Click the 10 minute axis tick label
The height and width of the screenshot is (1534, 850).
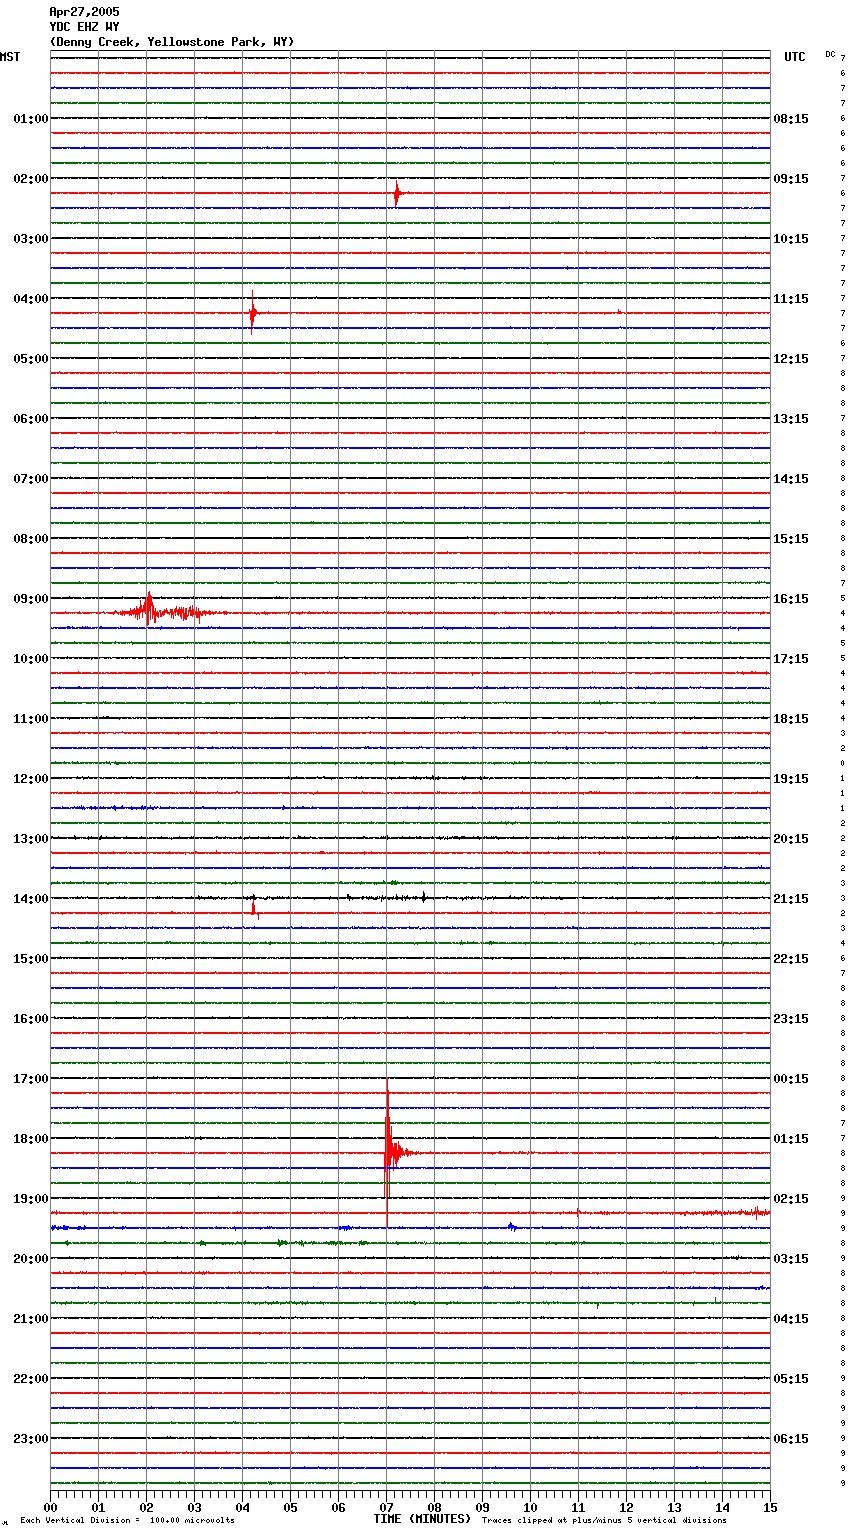530,1507
